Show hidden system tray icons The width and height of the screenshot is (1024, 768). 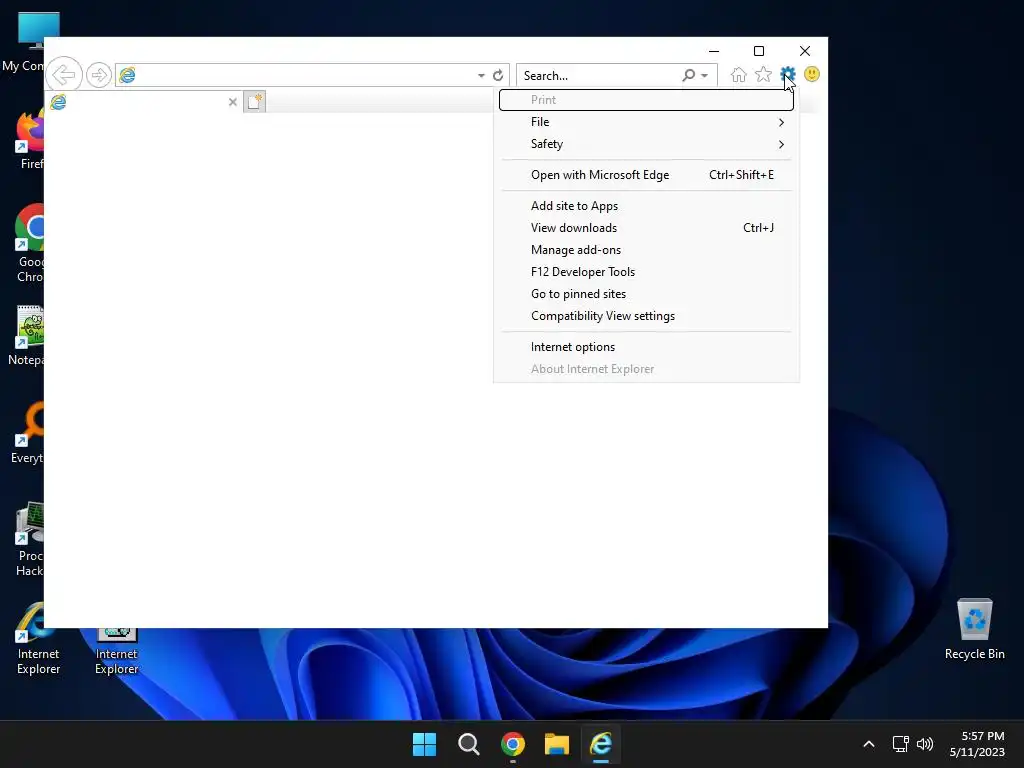coord(869,744)
